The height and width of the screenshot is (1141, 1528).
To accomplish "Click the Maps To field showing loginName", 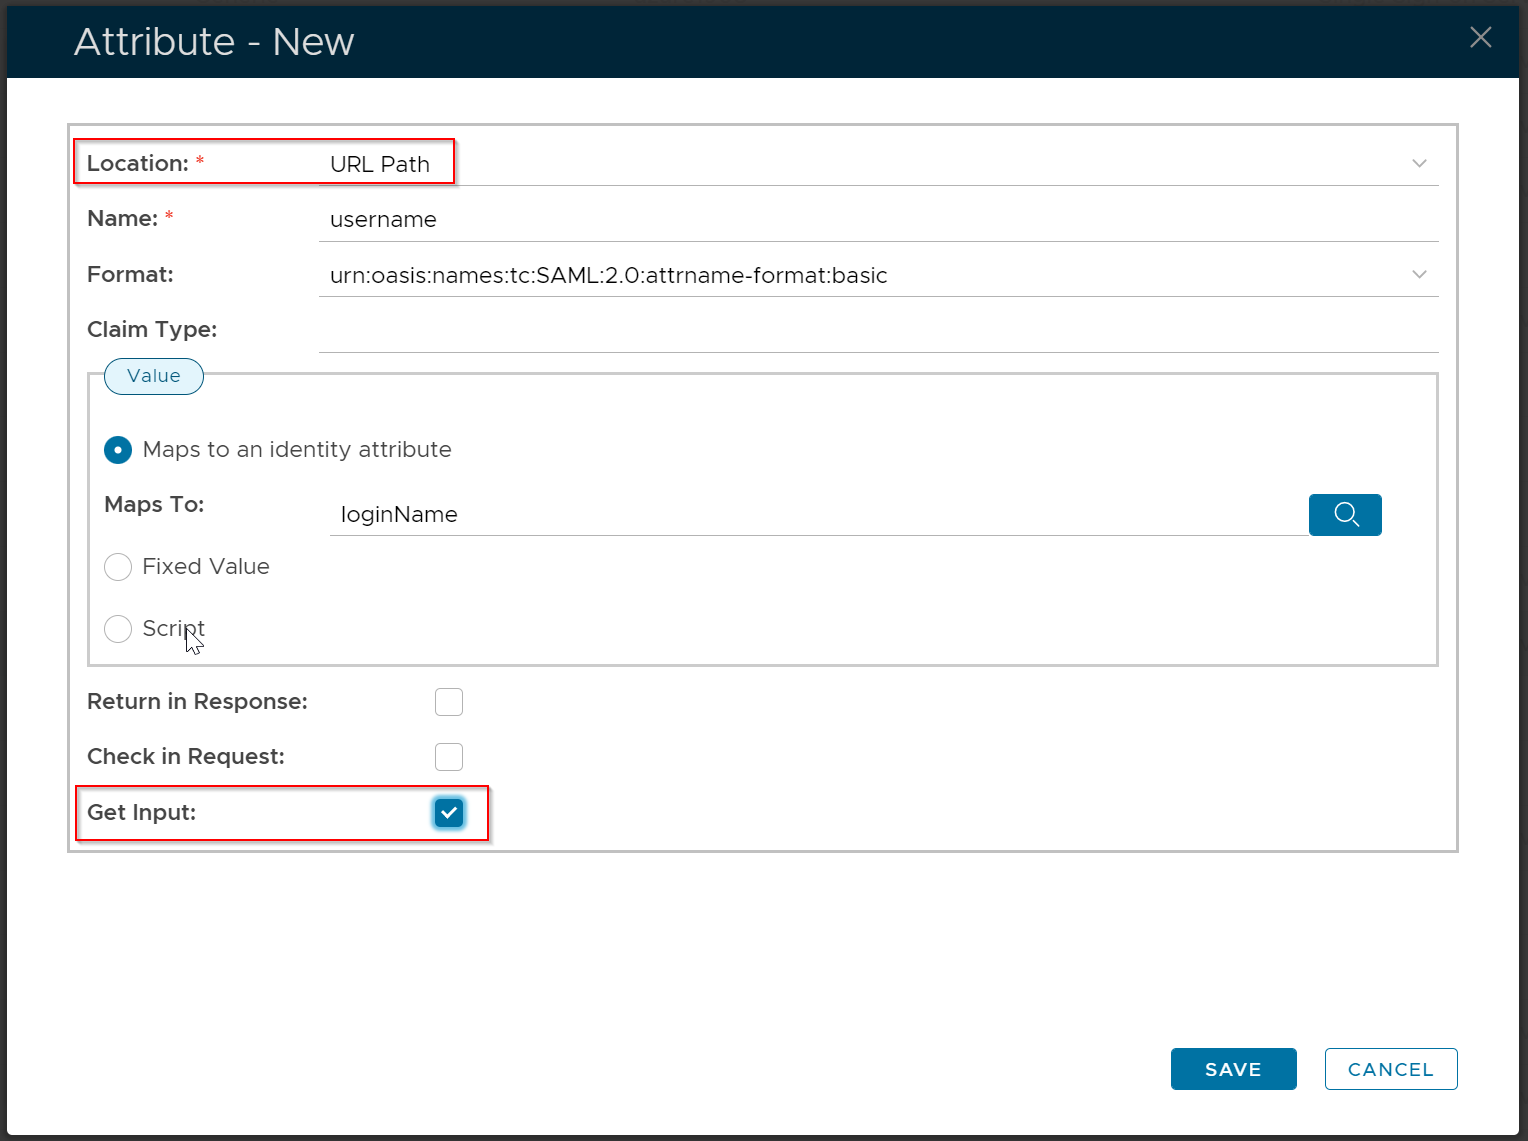I will [816, 515].
